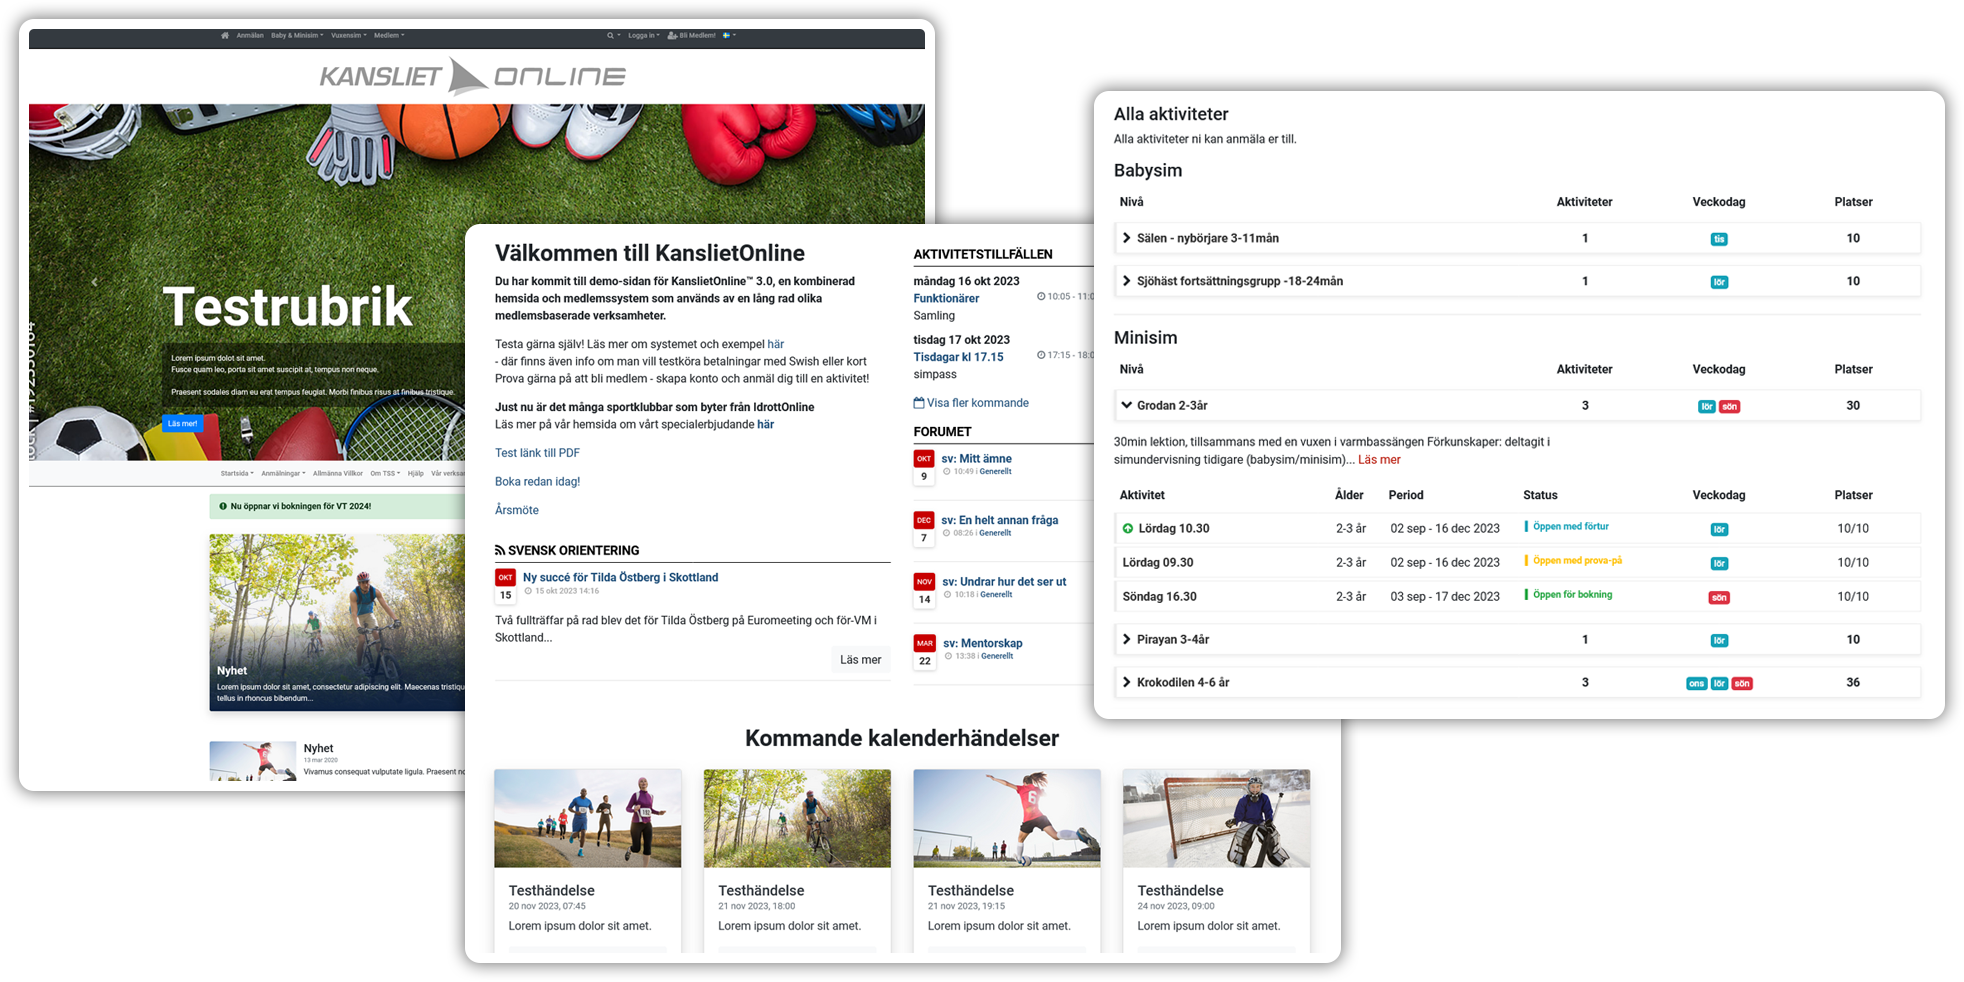
Task: Click the red 'sön' badge in Grodan 2-3år row
Action: (1730, 407)
